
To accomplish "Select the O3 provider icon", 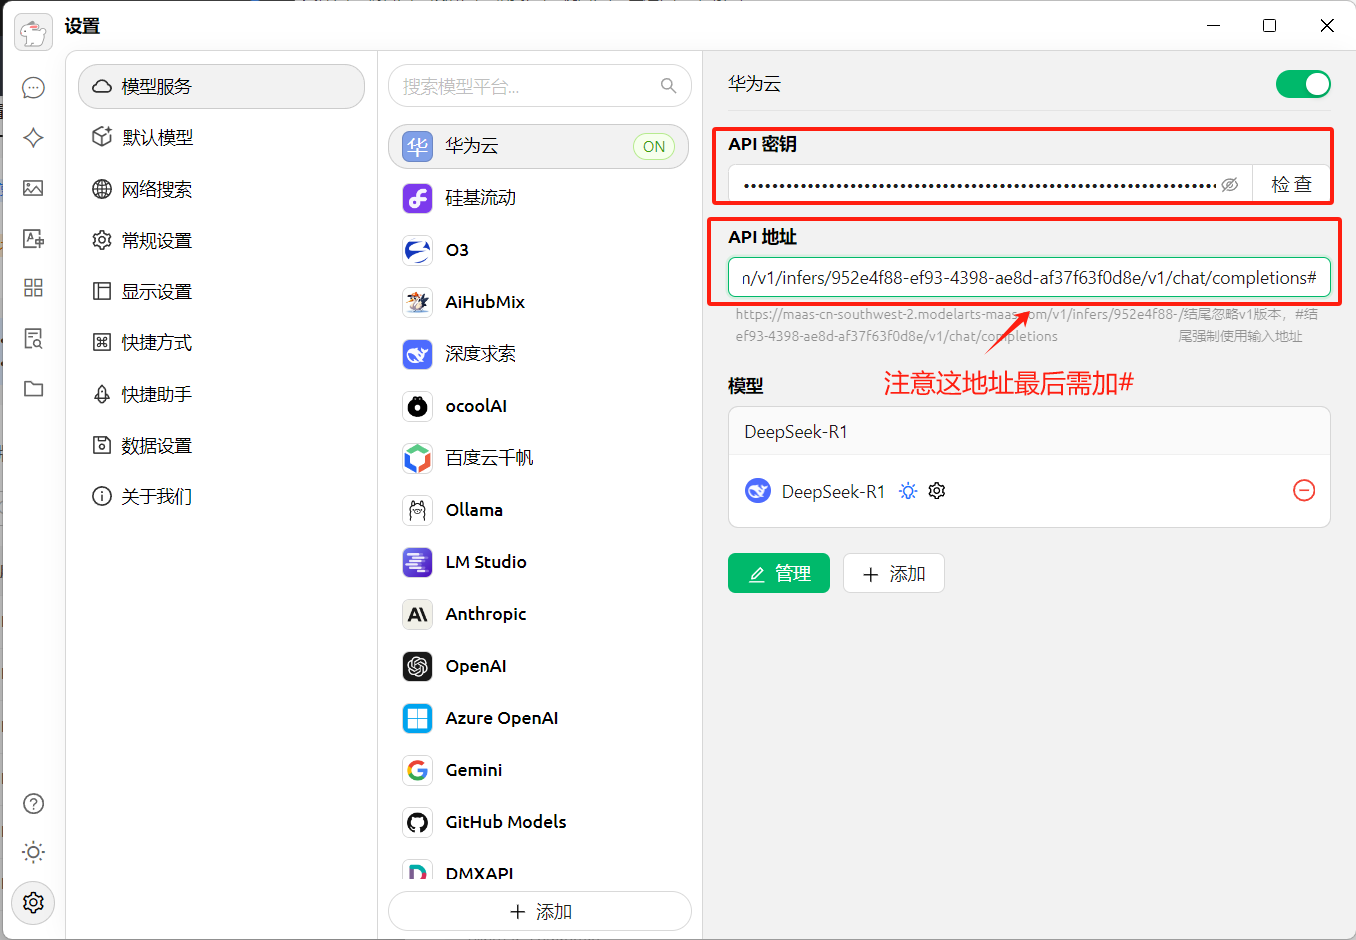I will (417, 250).
